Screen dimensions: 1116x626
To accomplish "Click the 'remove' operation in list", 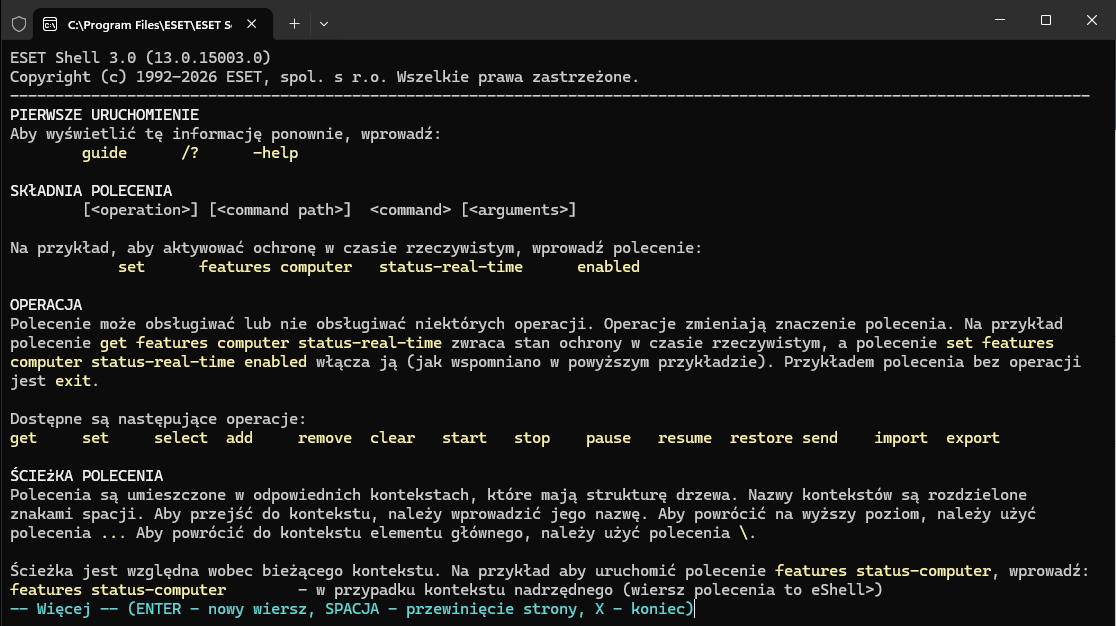I will 325,438.
